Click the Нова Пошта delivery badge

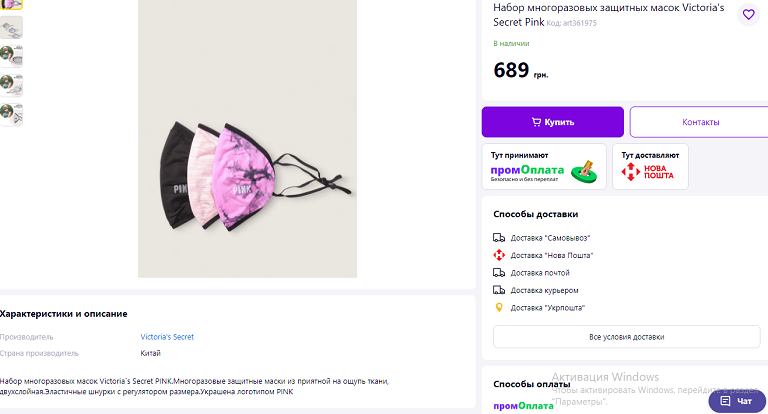(x=650, y=167)
